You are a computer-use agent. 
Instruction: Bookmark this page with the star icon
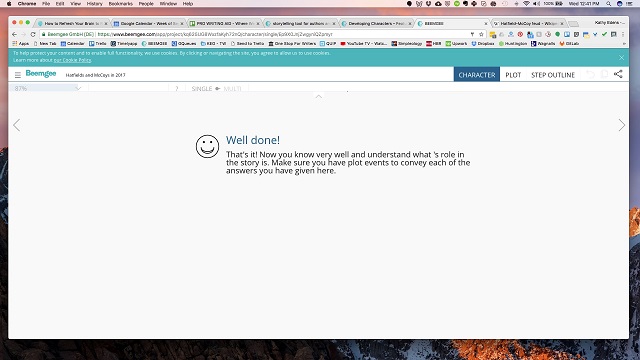point(481,34)
